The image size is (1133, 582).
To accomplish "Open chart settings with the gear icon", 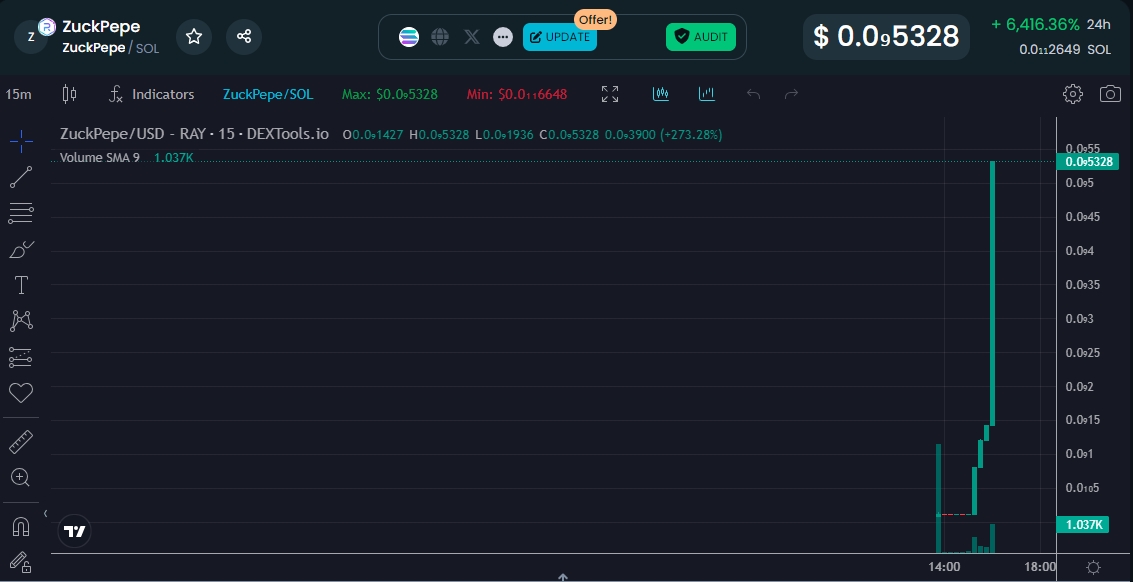I will click(x=1072, y=94).
